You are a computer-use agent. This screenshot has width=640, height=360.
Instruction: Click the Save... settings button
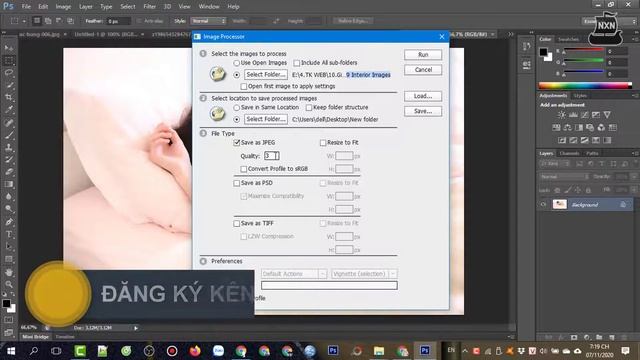pyautogui.click(x=423, y=111)
